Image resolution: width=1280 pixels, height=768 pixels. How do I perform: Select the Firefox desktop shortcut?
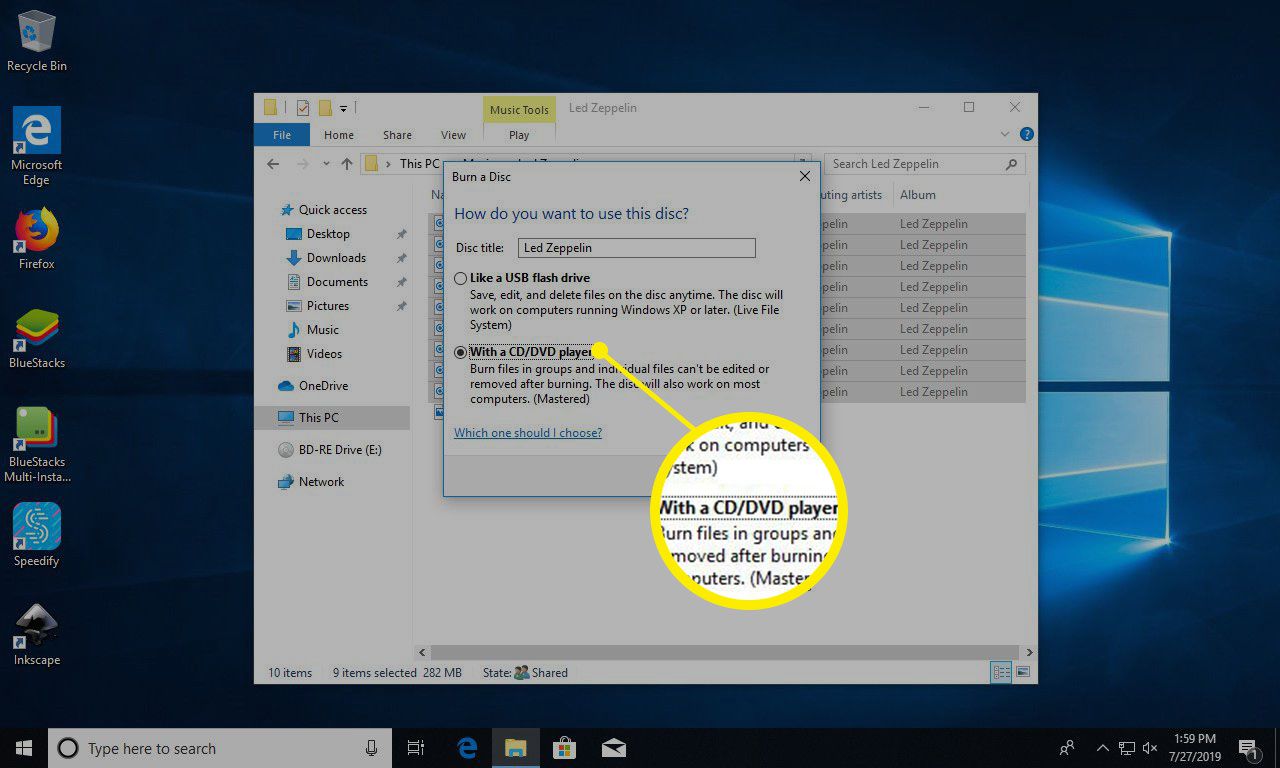pos(36,239)
